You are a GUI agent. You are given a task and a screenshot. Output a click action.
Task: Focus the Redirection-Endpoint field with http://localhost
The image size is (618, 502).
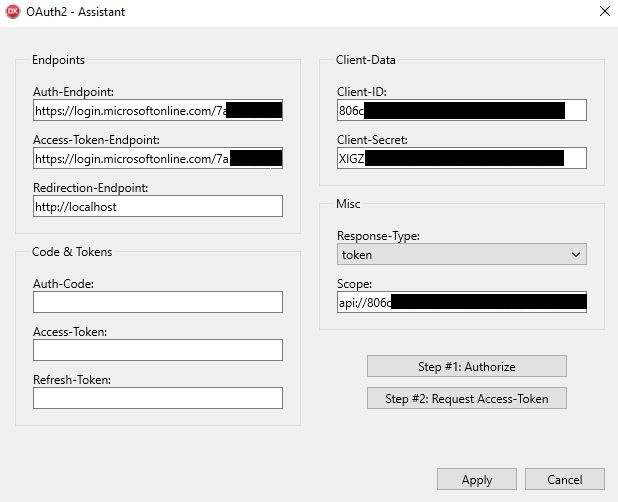point(158,206)
